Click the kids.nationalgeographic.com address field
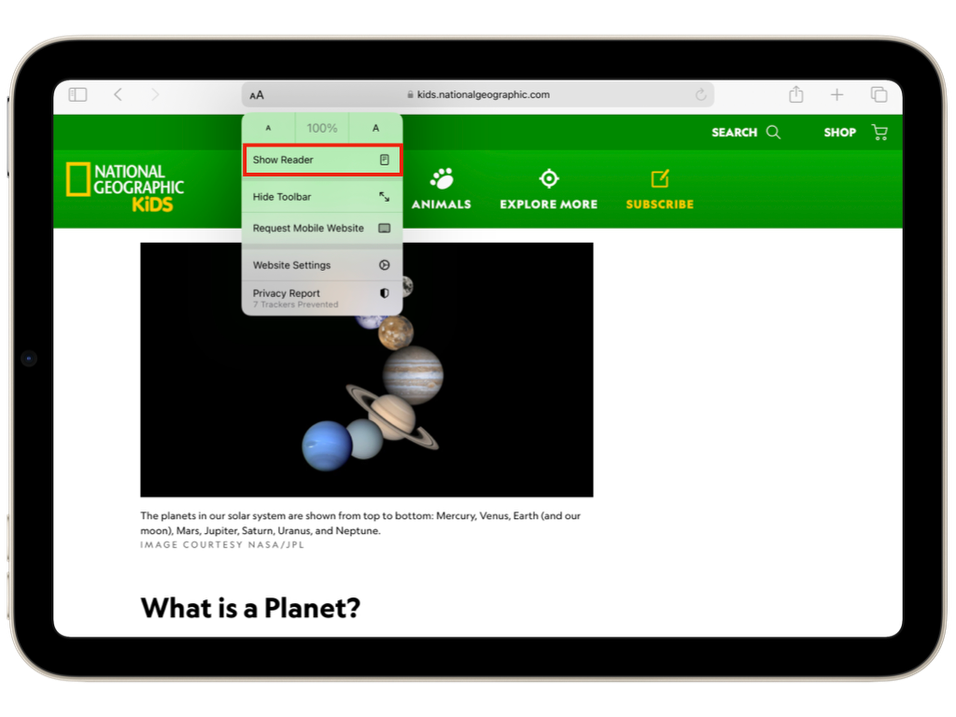Image resolution: width=956 pixels, height=717 pixels. tap(478, 95)
